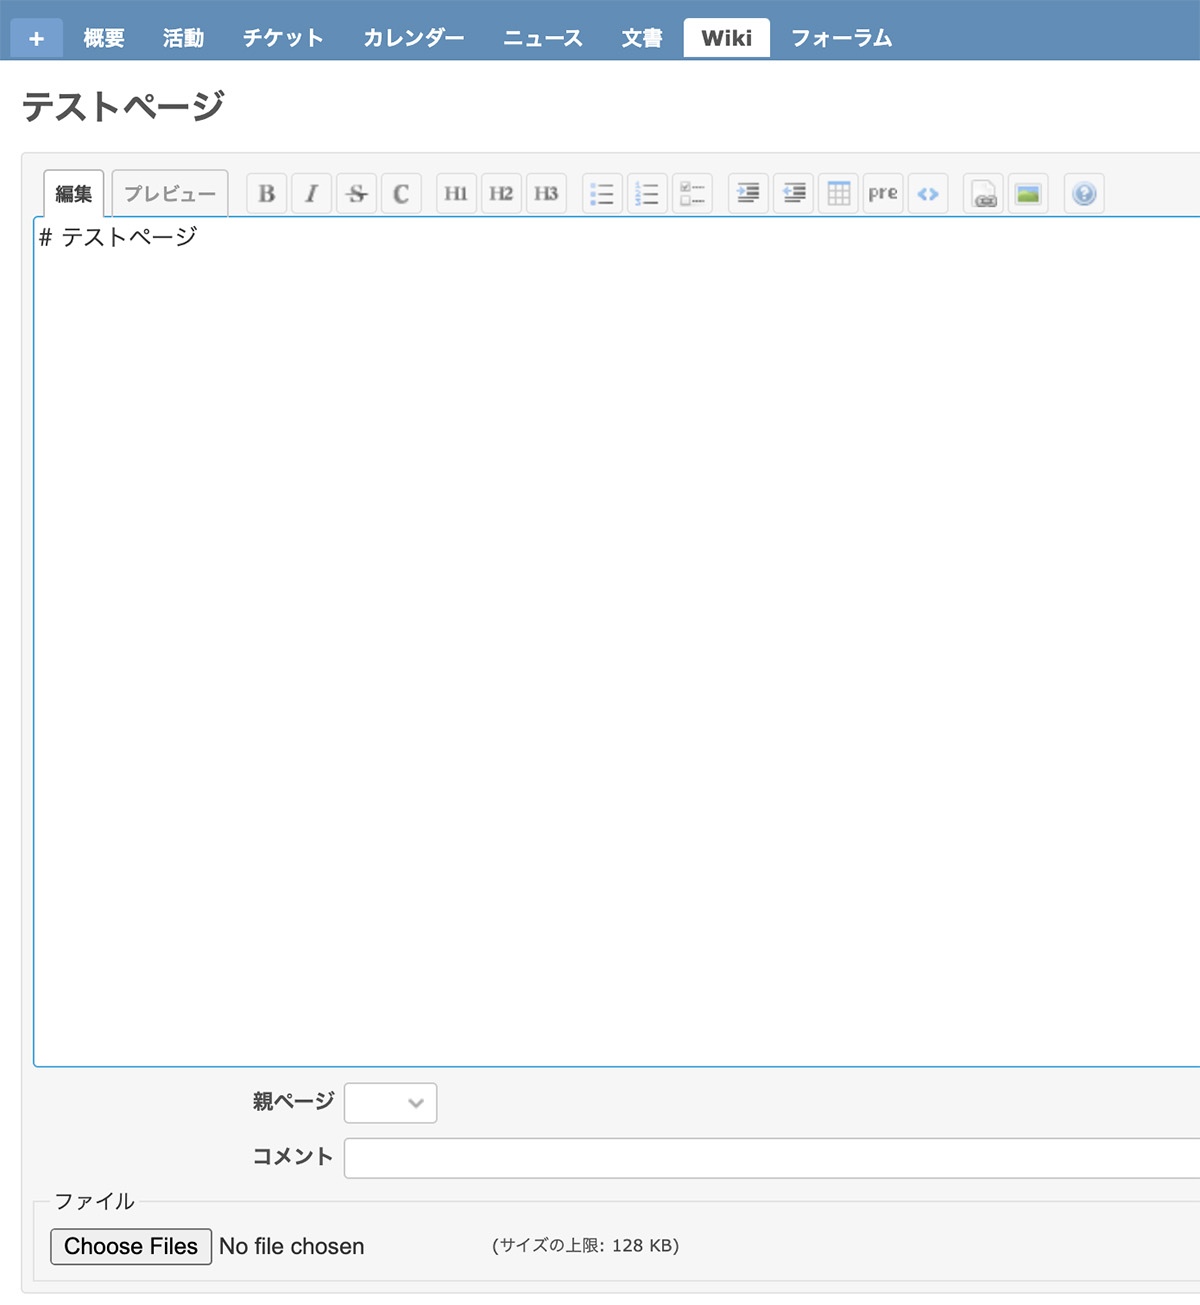This screenshot has width=1200, height=1305.
Task: Insert a Heading 2 with H2
Action: [x=501, y=193]
